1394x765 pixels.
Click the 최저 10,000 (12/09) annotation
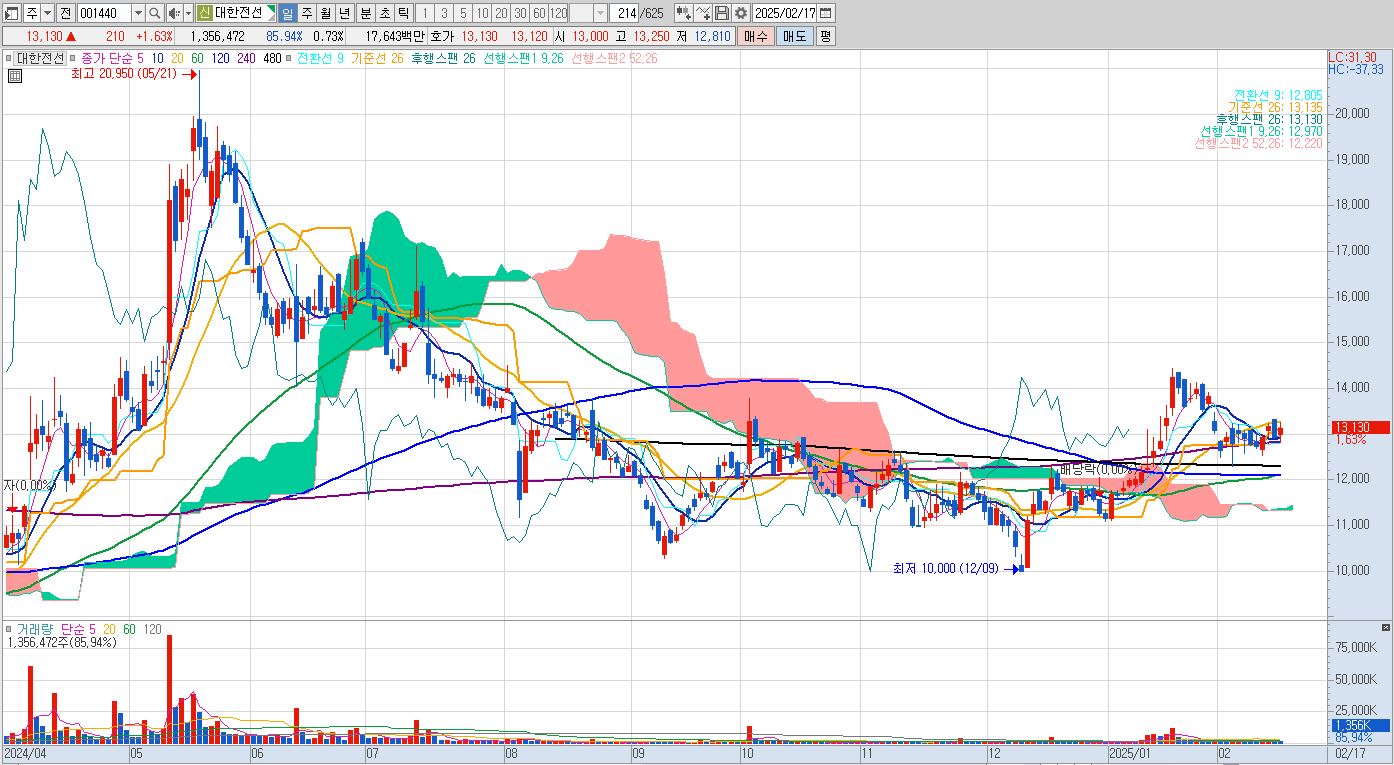(x=946, y=568)
